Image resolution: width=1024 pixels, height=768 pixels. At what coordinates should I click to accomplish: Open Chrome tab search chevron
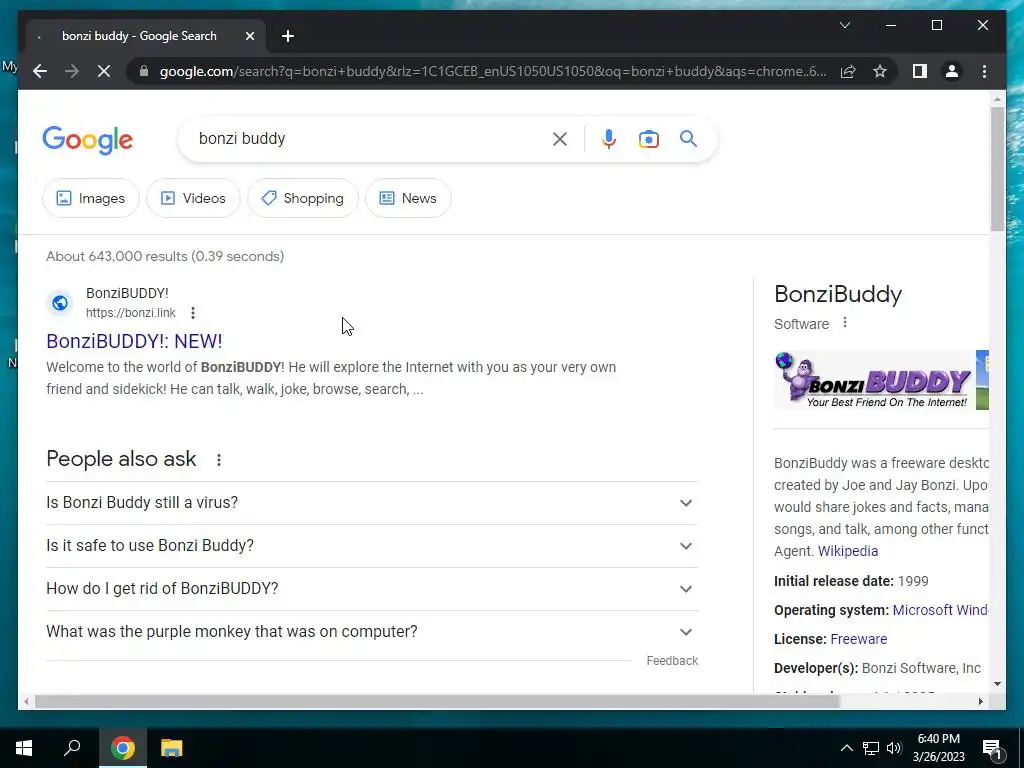[844, 25]
